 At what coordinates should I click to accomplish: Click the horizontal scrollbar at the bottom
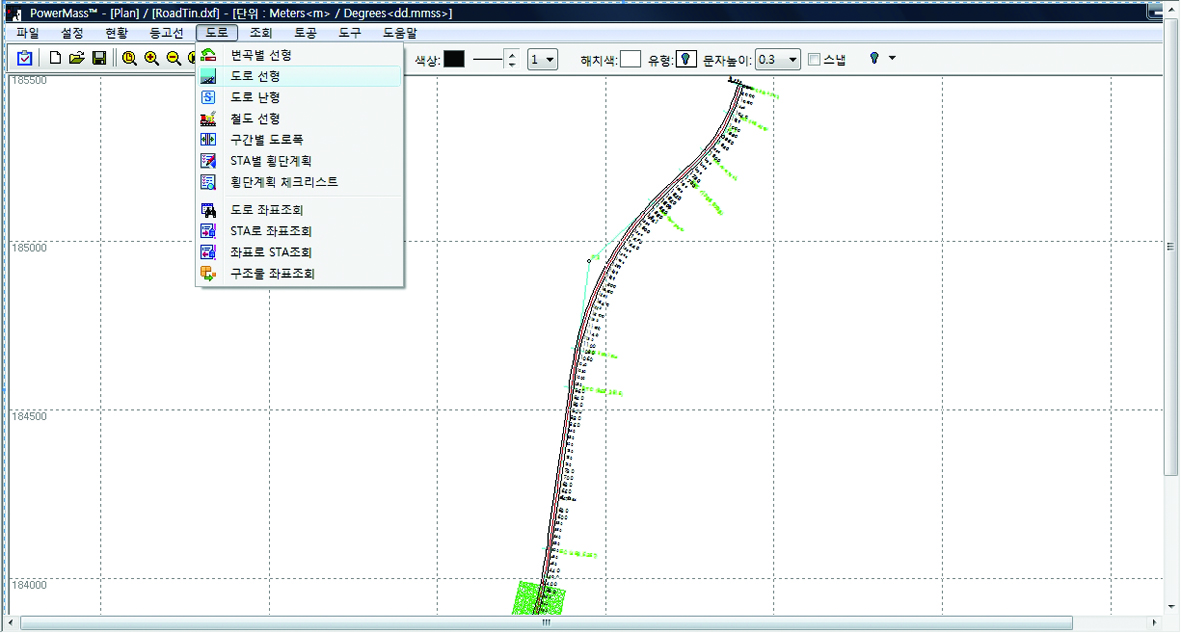point(545,623)
